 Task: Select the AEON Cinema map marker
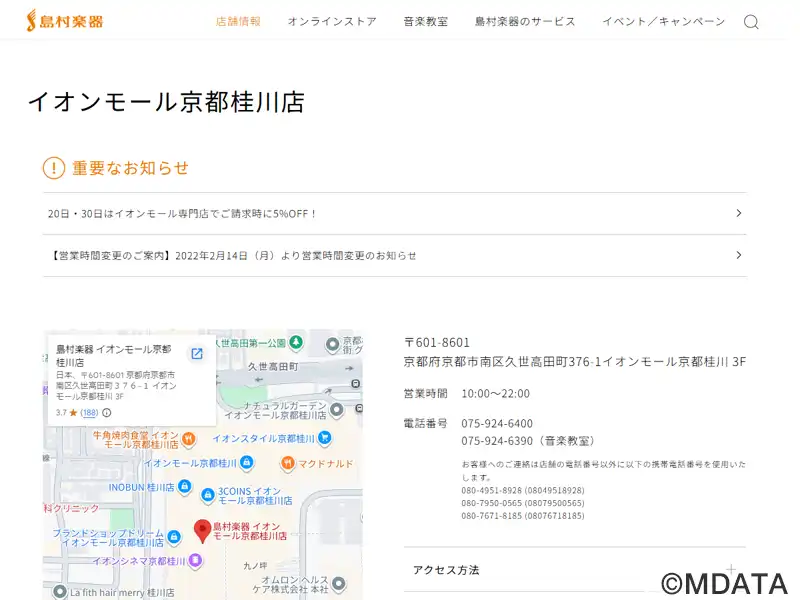coord(195,561)
